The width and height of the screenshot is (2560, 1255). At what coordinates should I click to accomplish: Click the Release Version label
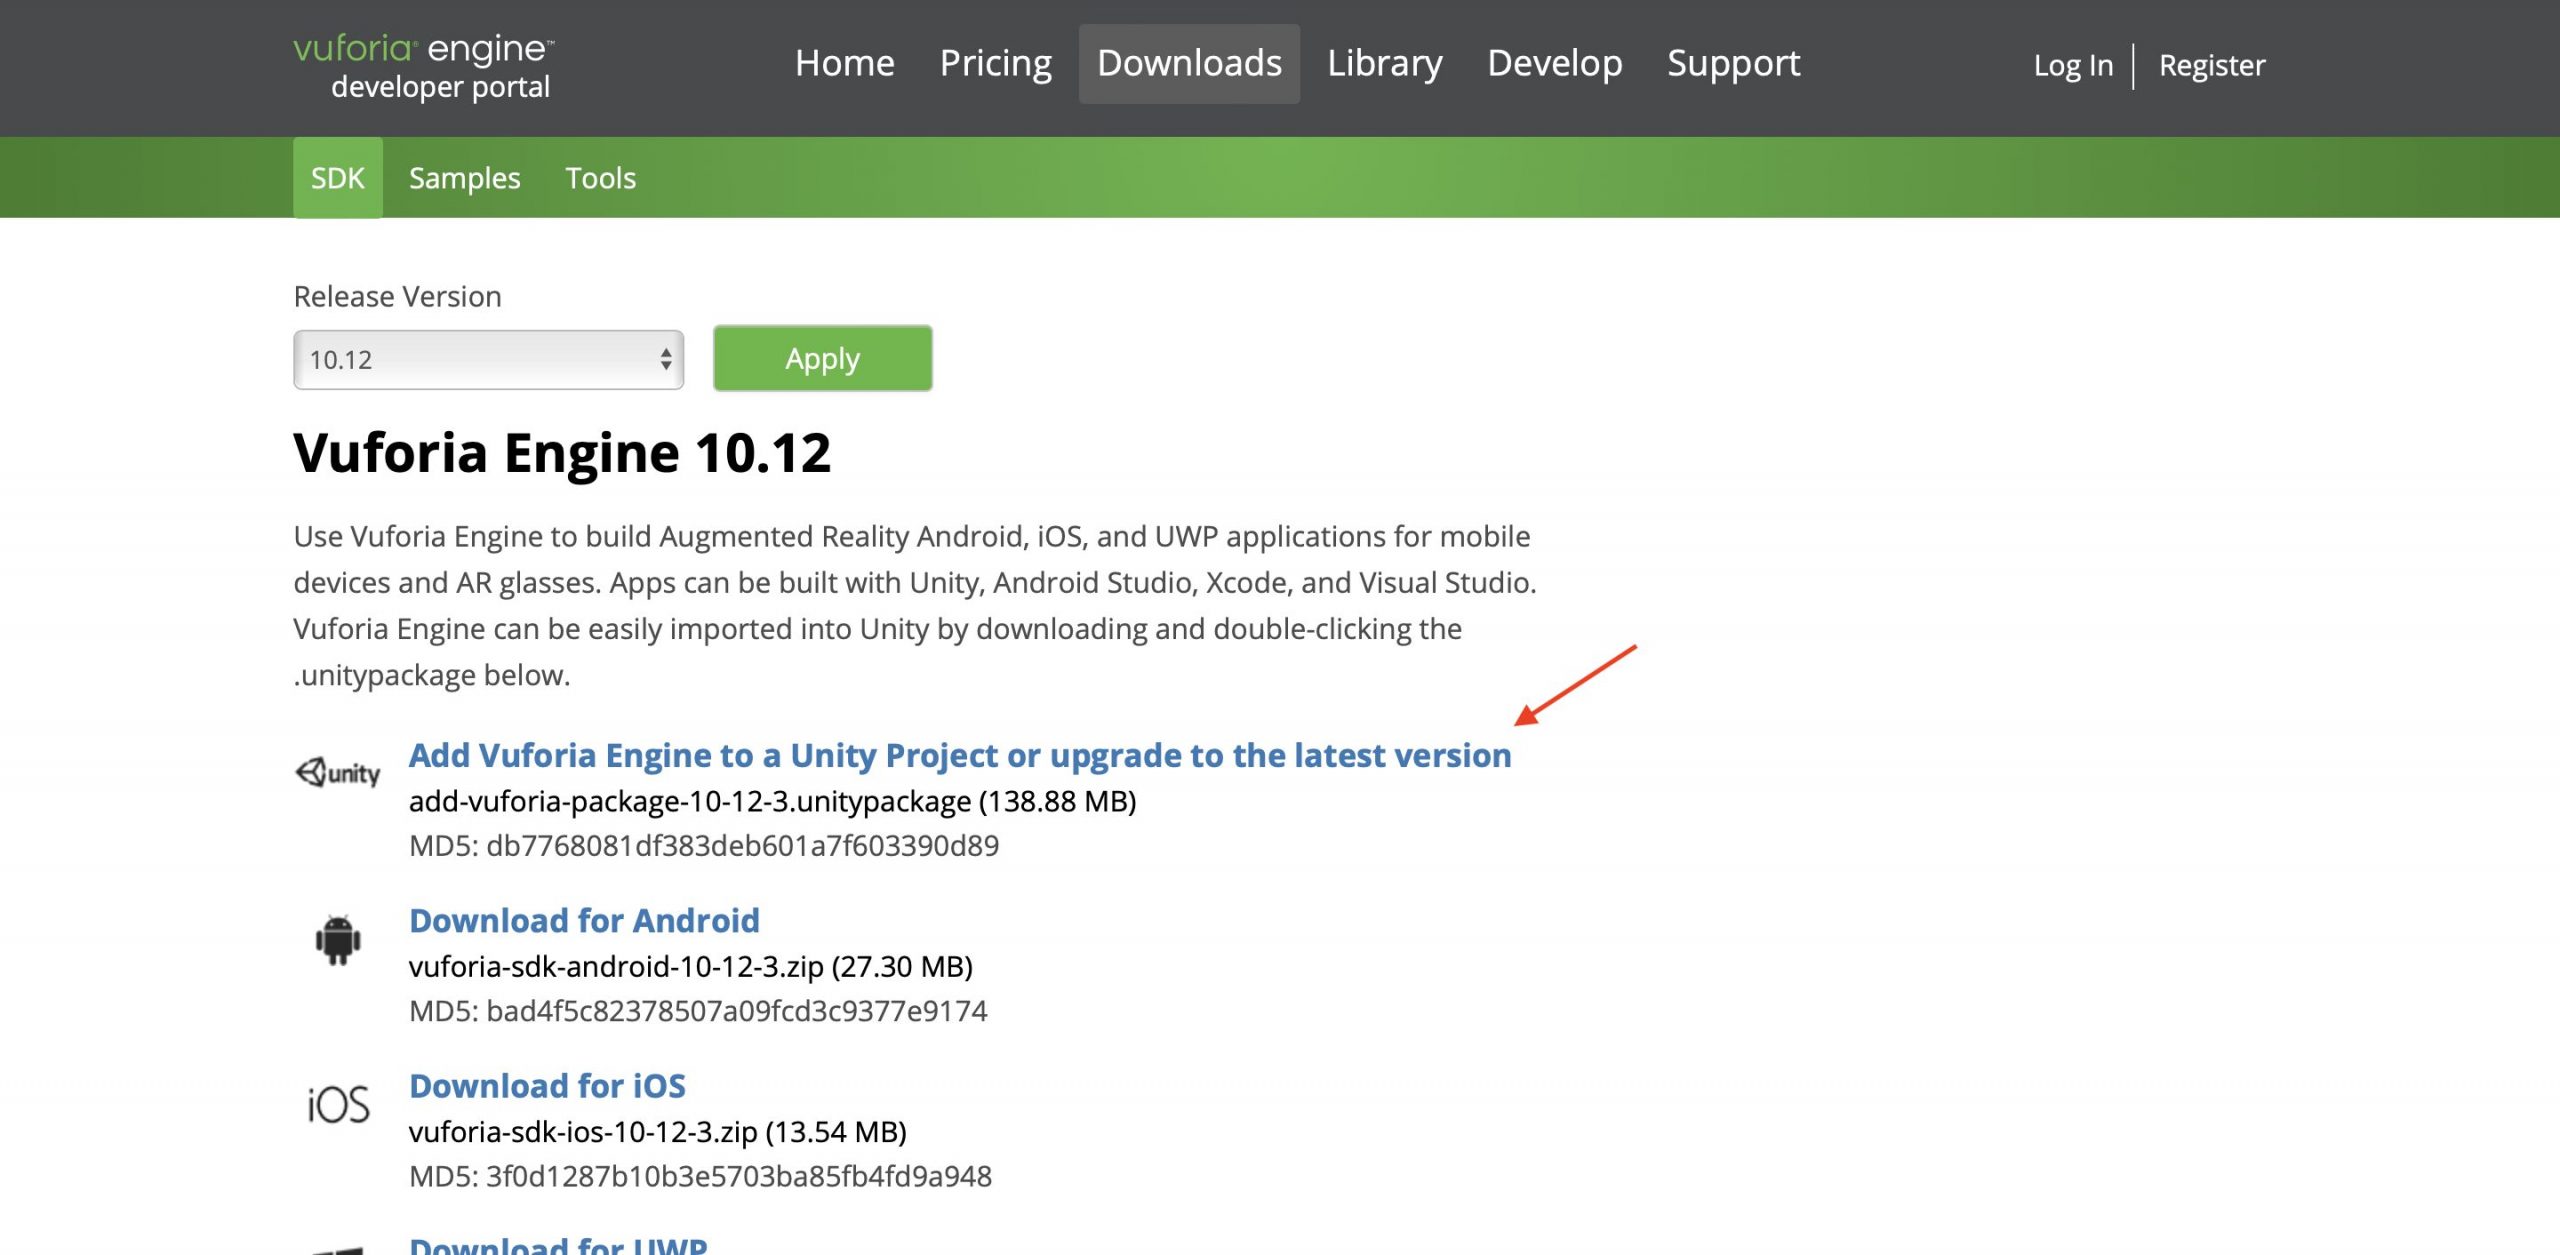397,297
